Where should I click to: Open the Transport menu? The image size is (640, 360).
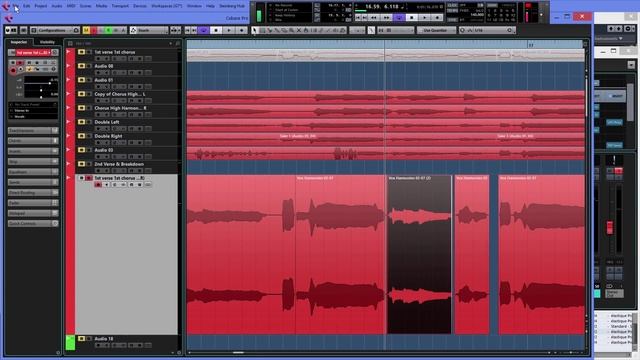pos(120,6)
